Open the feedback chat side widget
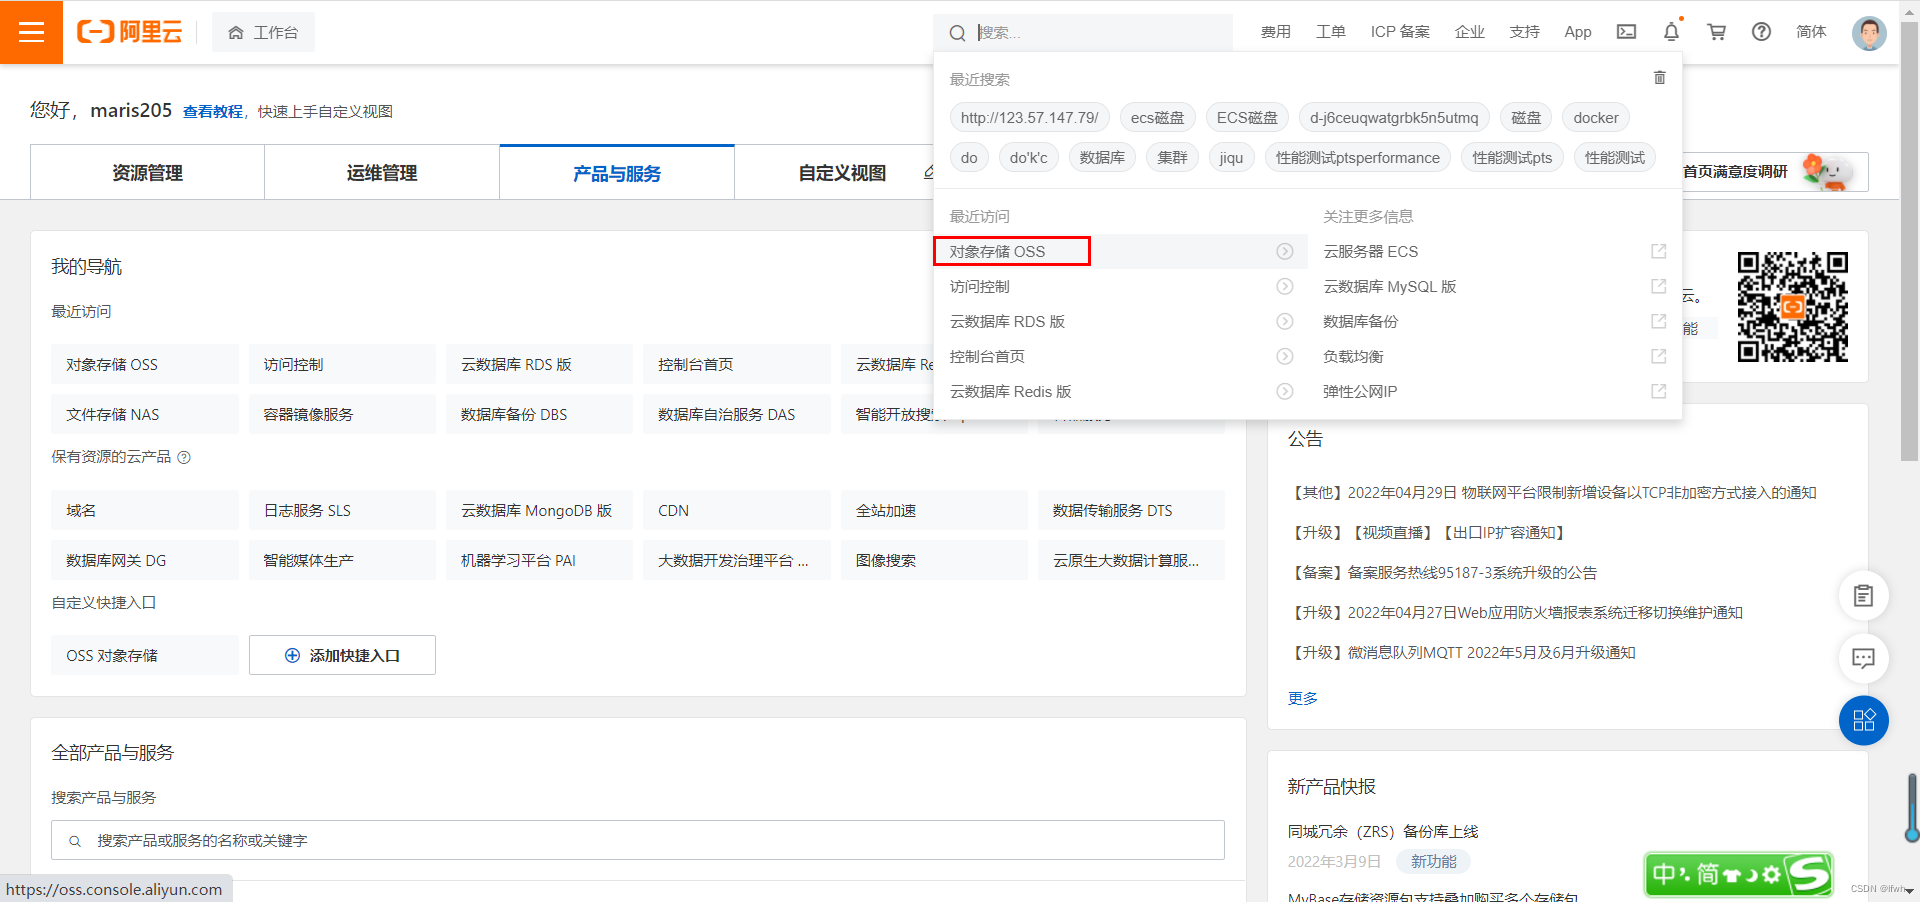Image resolution: width=1920 pixels, height=902 pixels. (x=1862, y=659)
